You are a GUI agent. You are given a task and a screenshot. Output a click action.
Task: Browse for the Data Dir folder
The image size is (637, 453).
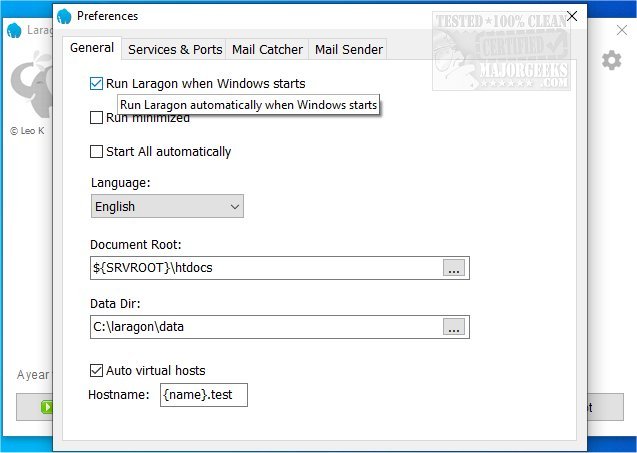tap(455, 327)
